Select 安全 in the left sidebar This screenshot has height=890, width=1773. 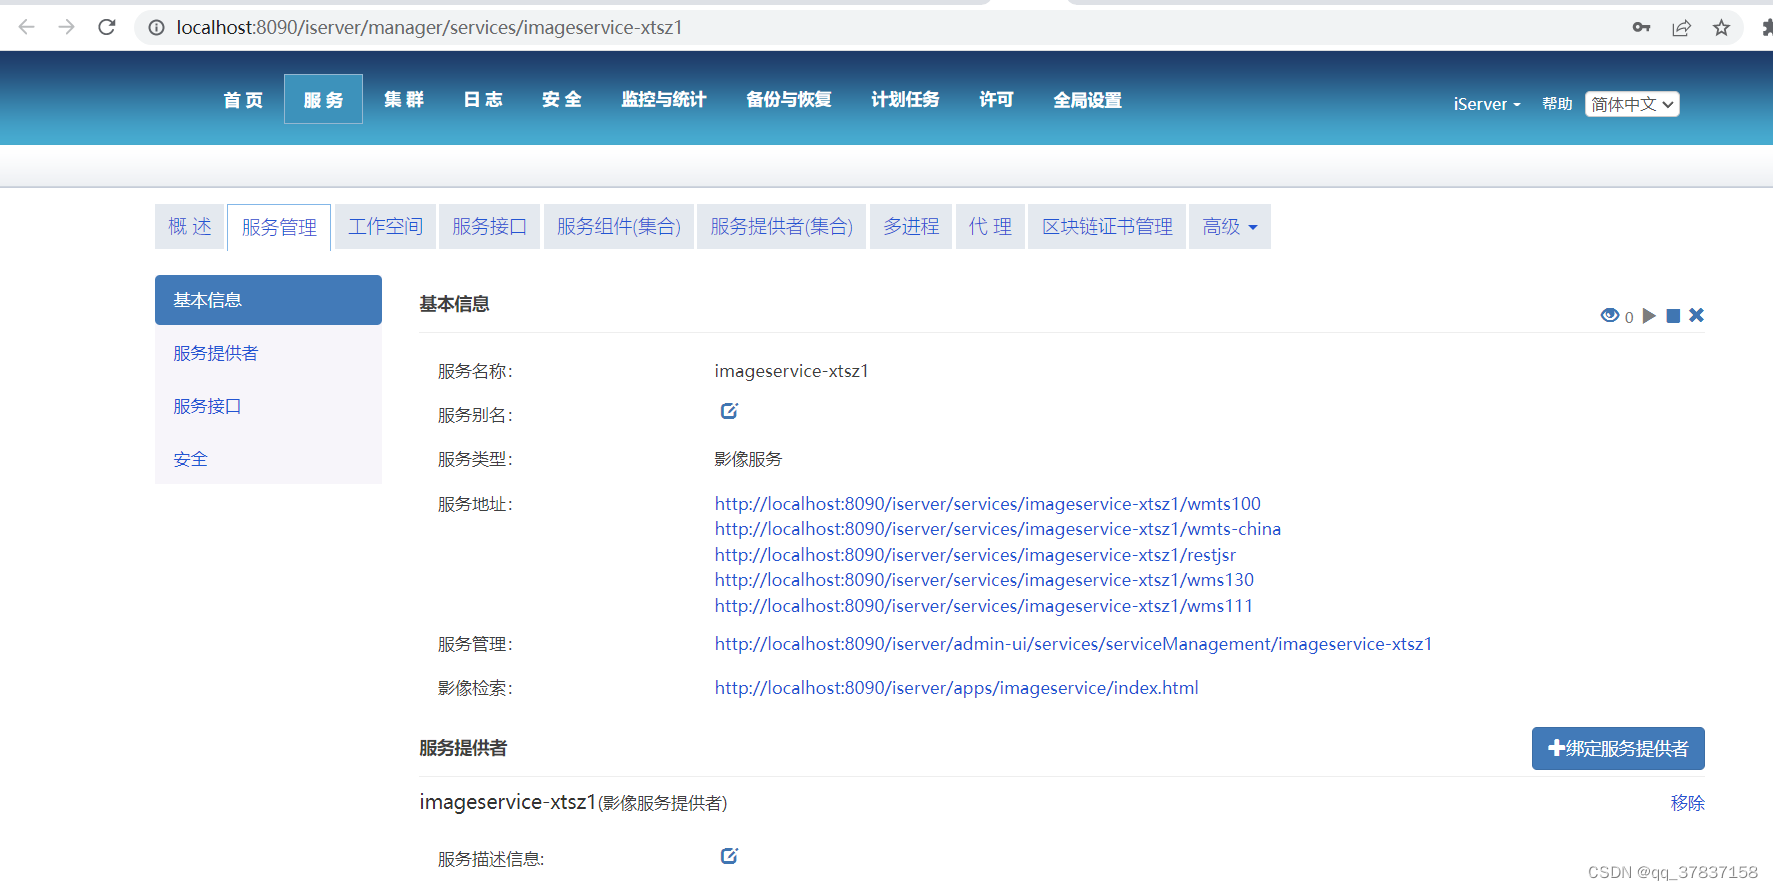[268, 459]
